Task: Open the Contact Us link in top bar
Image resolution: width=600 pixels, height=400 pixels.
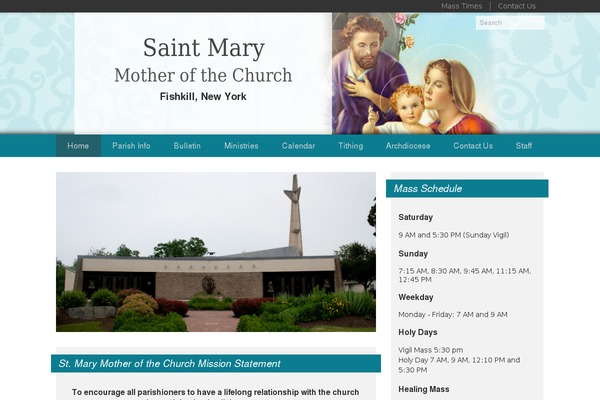Action: pyautogui.click(x=517, y=6)
